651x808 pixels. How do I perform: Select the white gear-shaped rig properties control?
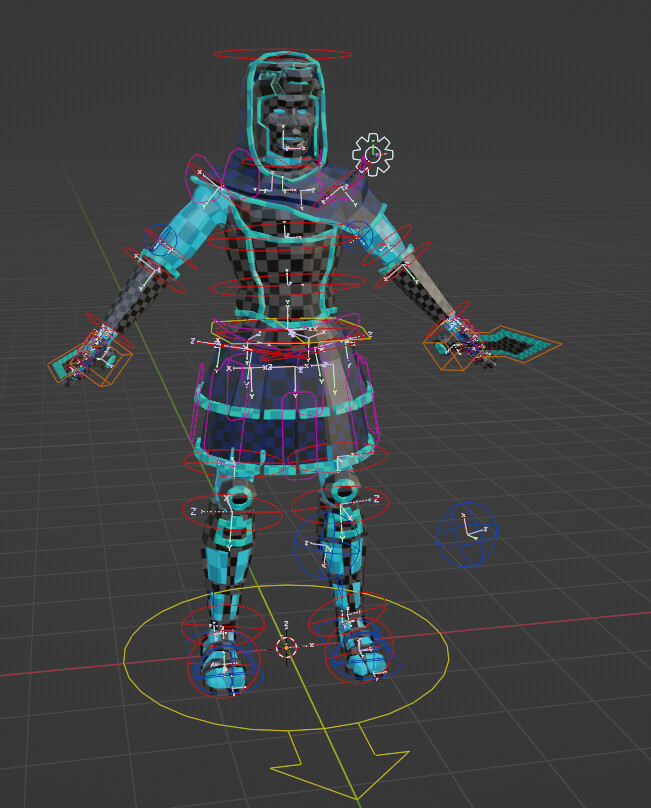373,154
